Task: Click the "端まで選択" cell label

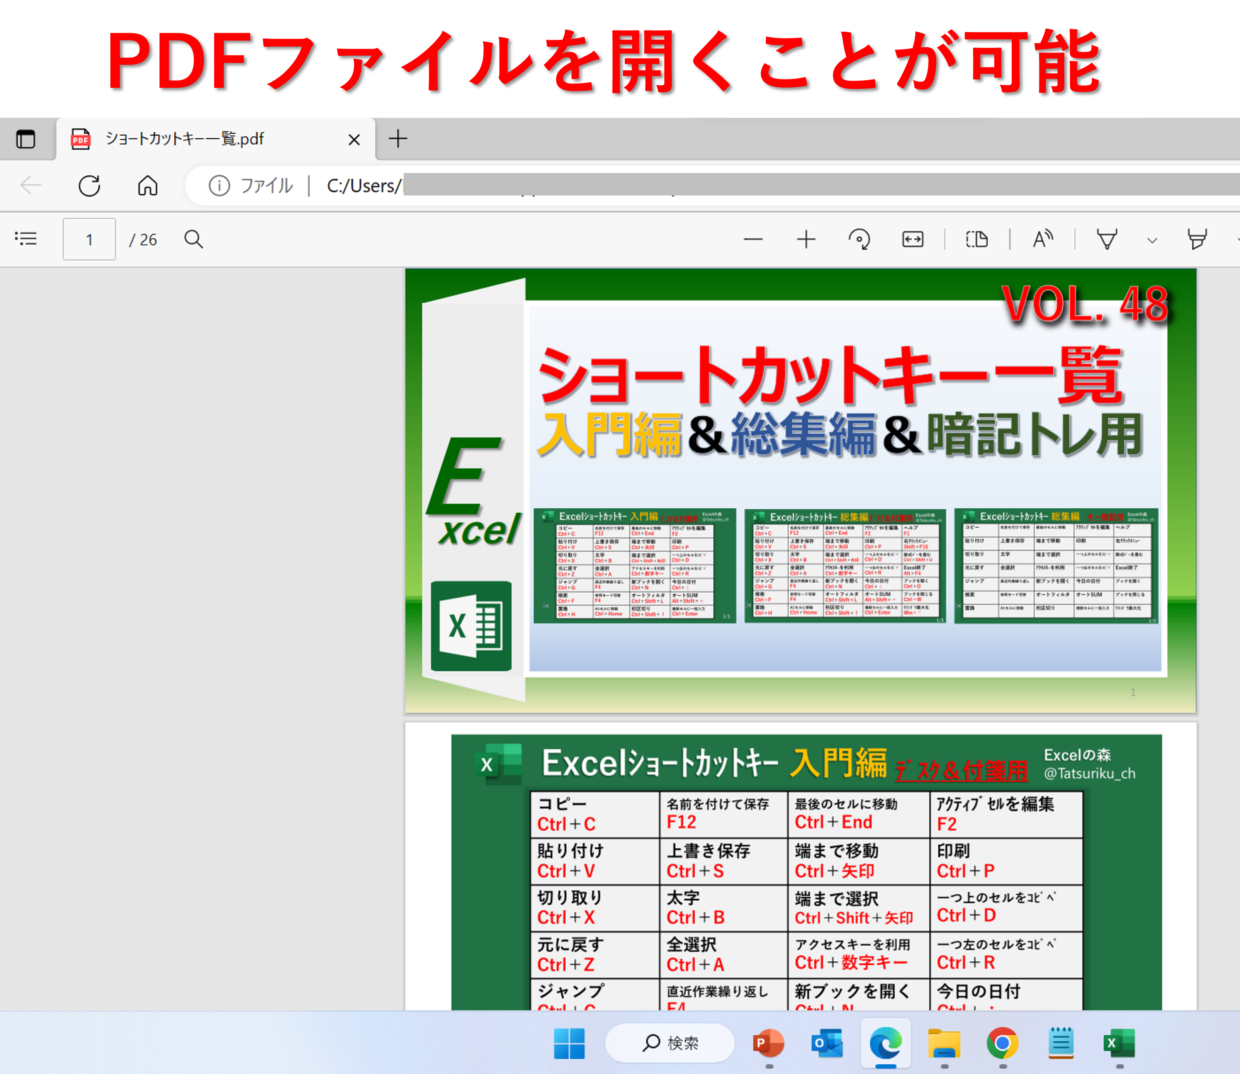Action: [836, 898]
